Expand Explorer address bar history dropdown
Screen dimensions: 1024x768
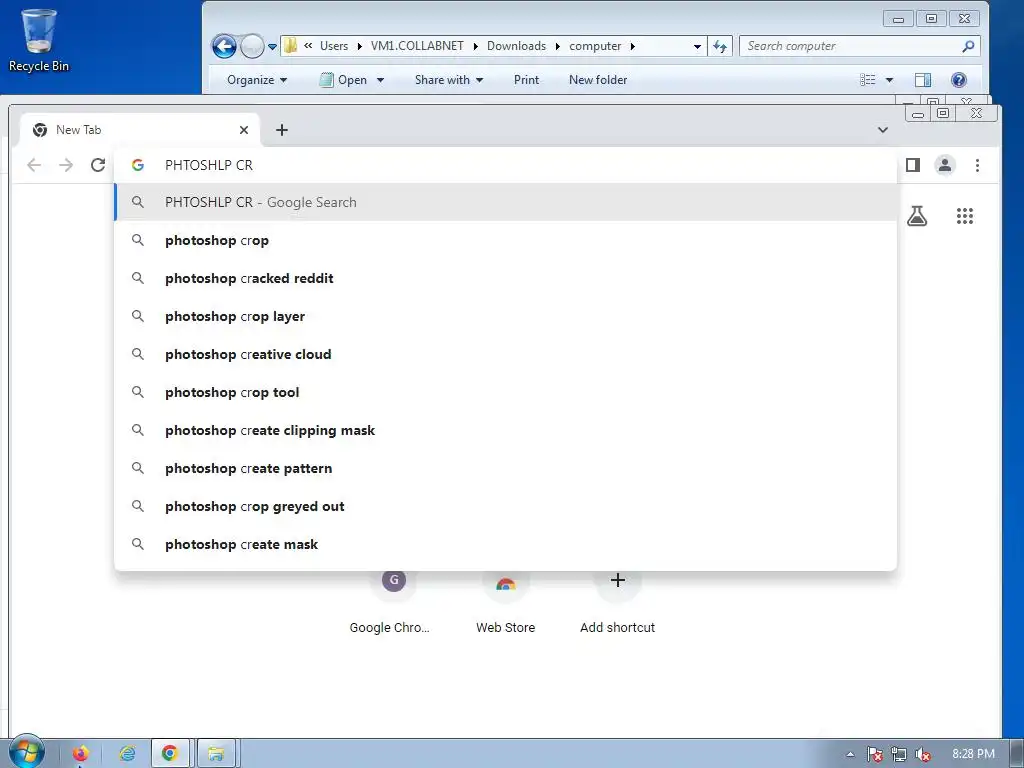[x=697, y=46]
